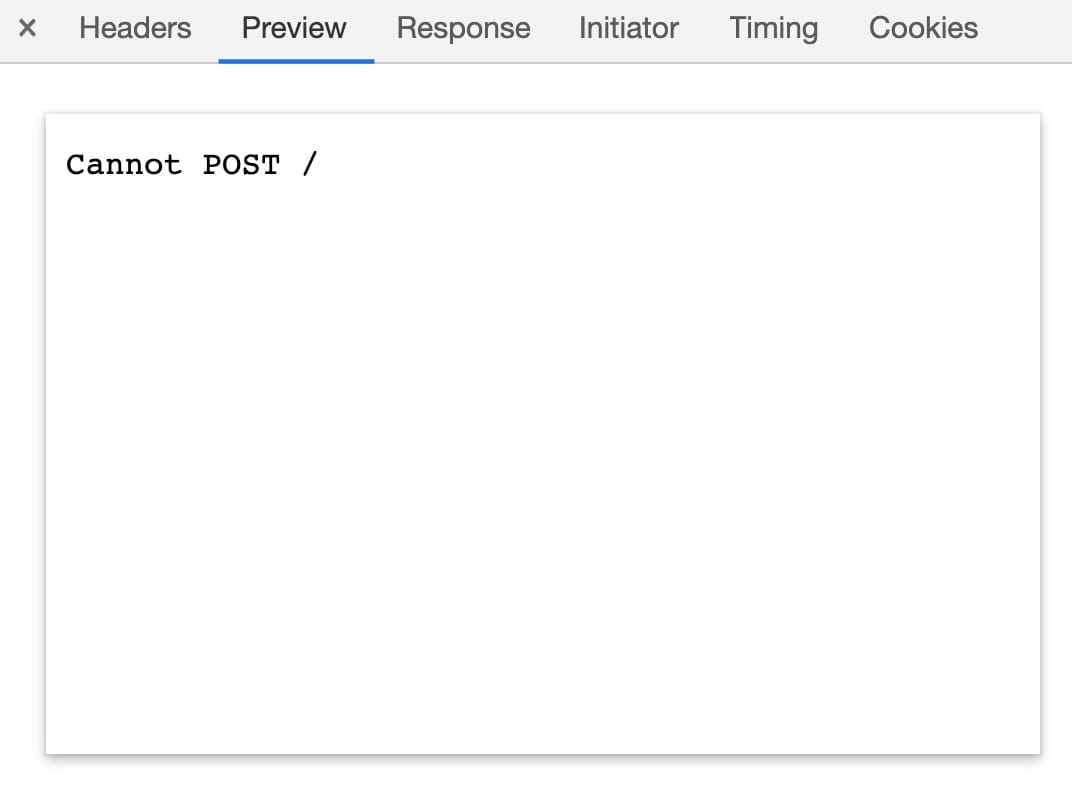This screenshot has width=1072, height=794.
Task: Click the bottom edge of preview frame
Action: (543, 753)
